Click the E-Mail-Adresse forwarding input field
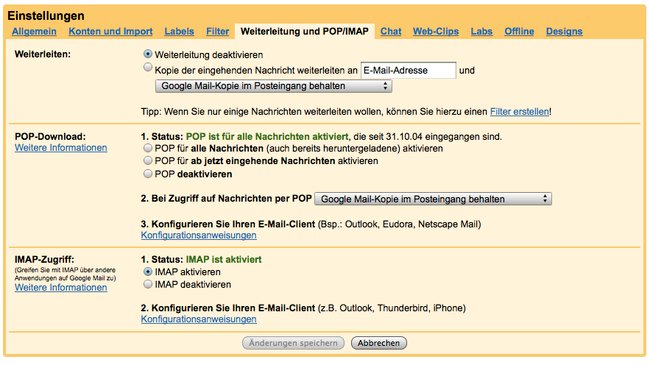 tap(408, 70)
